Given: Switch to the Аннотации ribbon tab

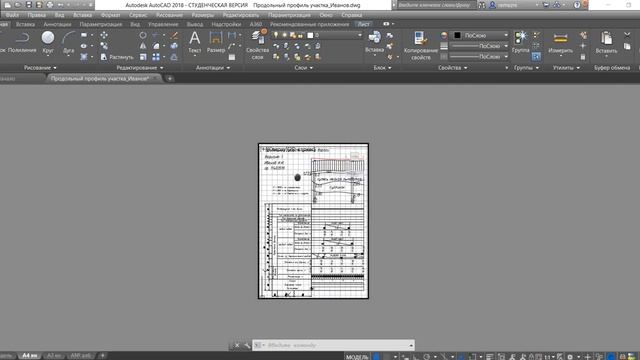Looking at the screenshot, I should click(57, 24).
